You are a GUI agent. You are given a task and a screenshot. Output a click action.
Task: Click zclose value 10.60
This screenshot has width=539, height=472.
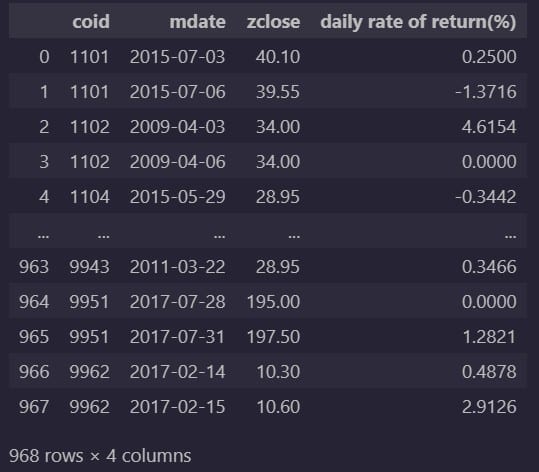coord(278,407)
